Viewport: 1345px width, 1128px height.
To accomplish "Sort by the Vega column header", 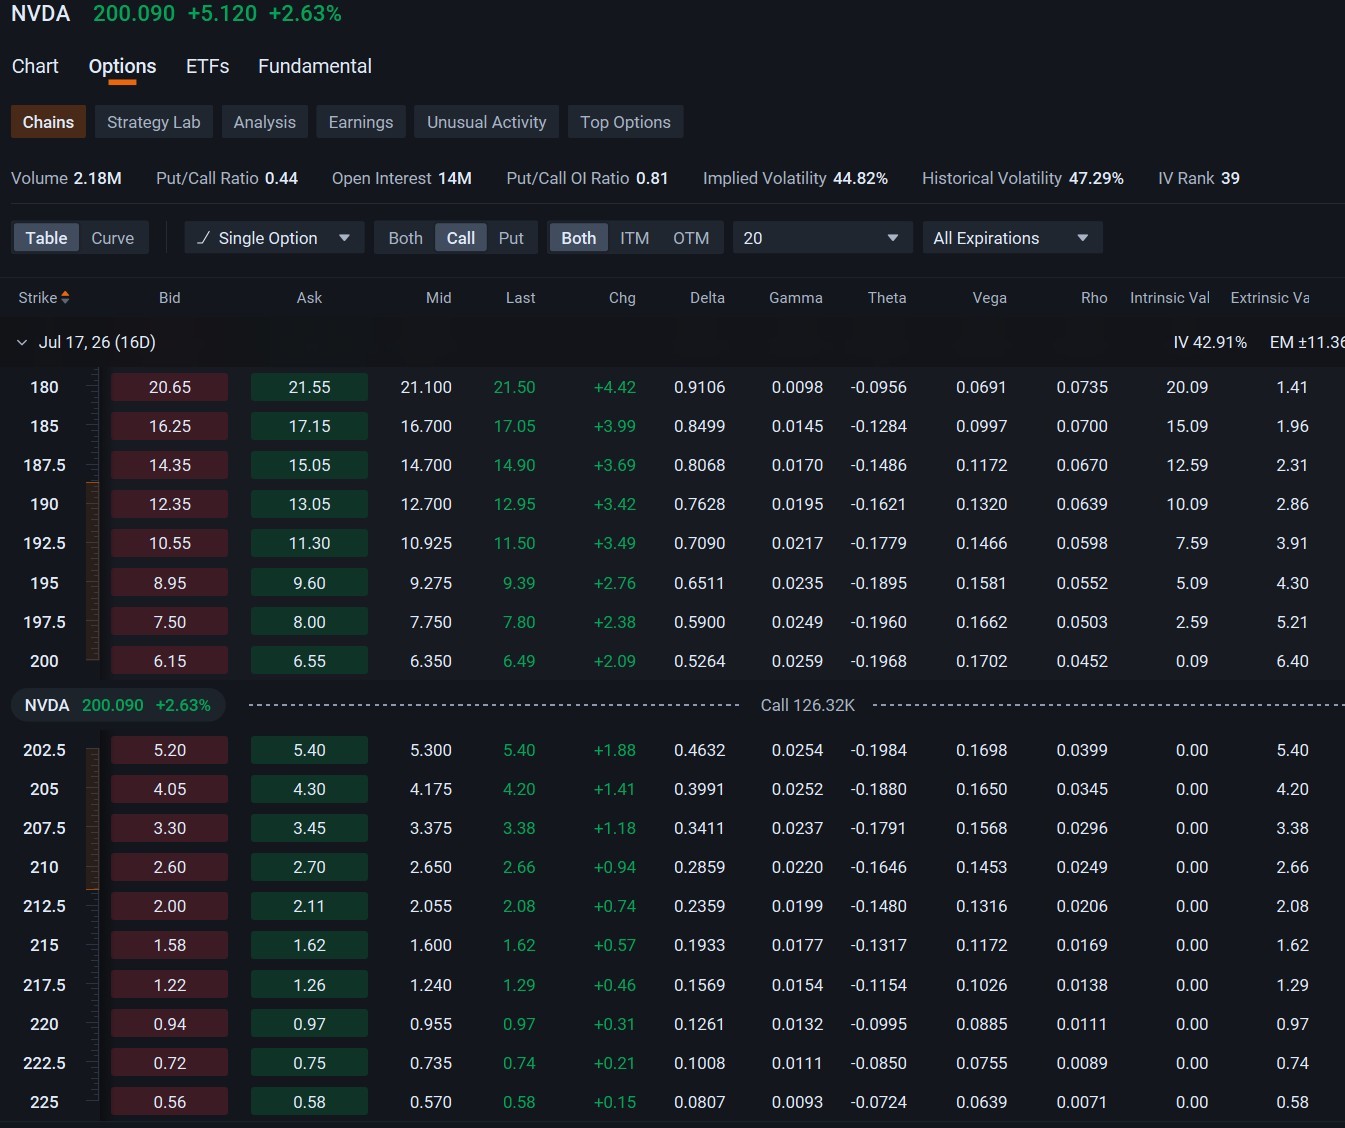I will [x=990, y=297].
